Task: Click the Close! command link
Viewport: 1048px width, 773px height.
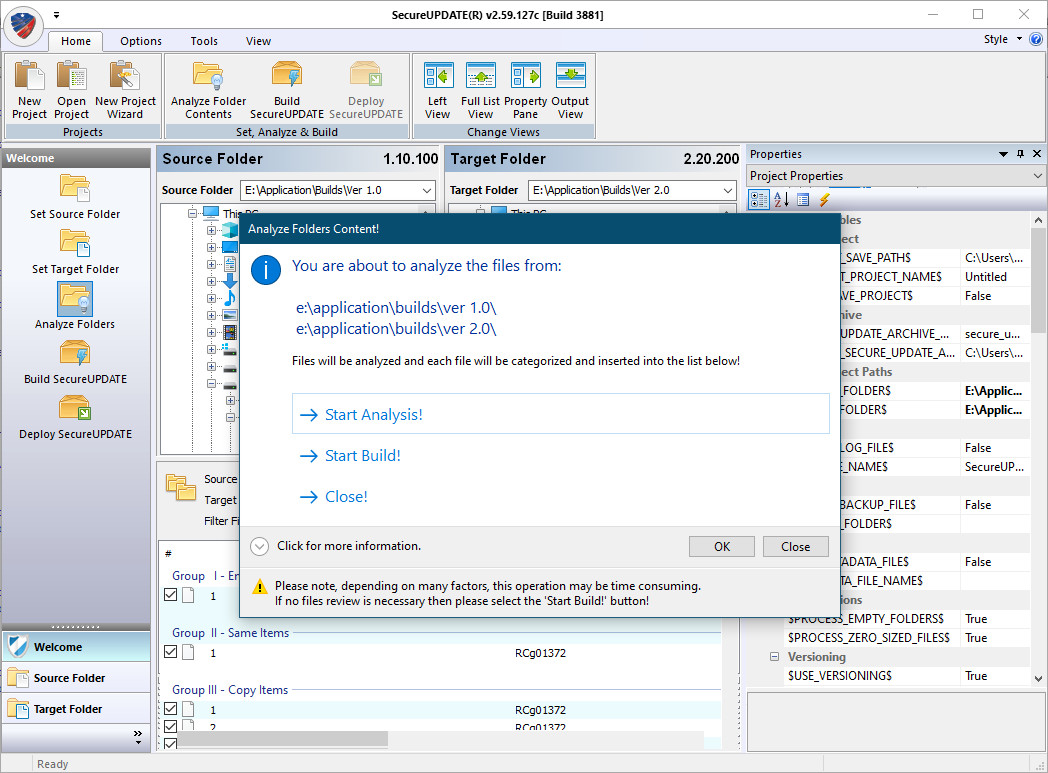Action: pos(334,496)
